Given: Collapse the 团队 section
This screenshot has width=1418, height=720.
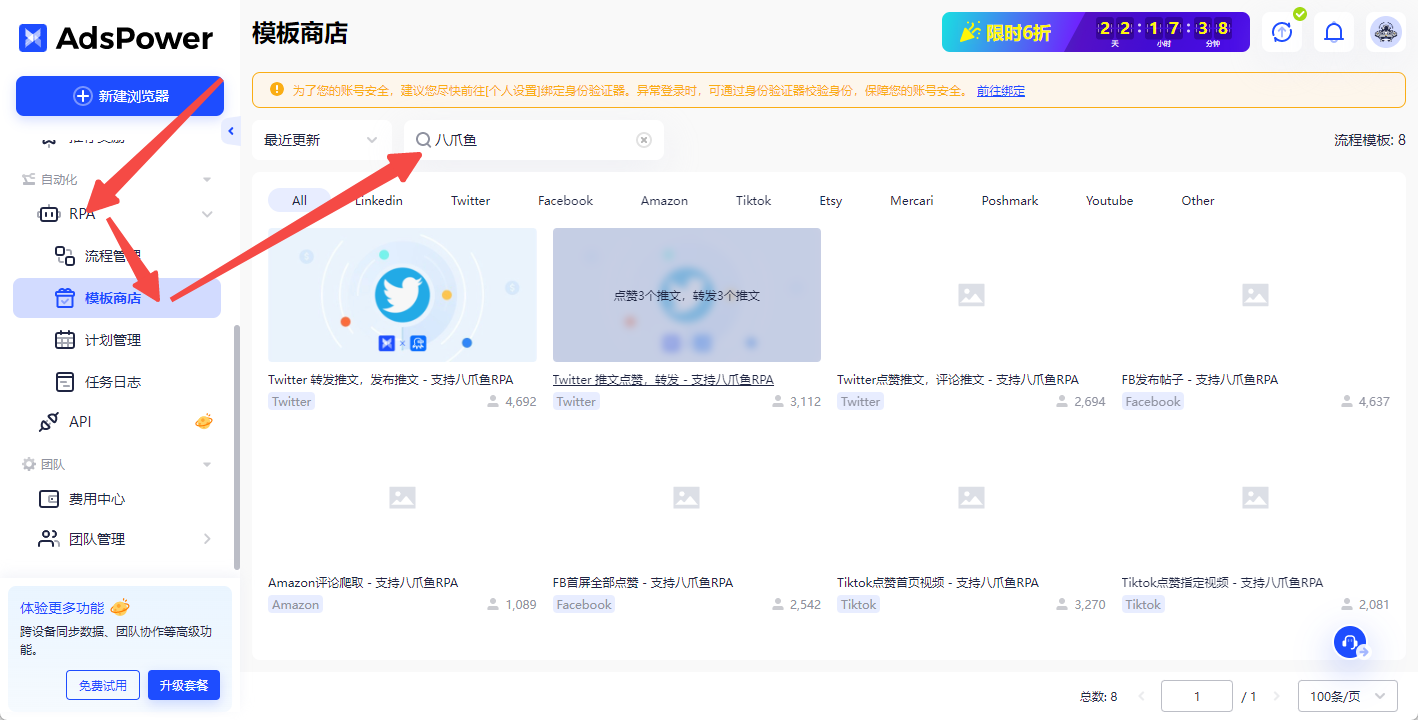Looking at the screenshot, I should 207,464.
